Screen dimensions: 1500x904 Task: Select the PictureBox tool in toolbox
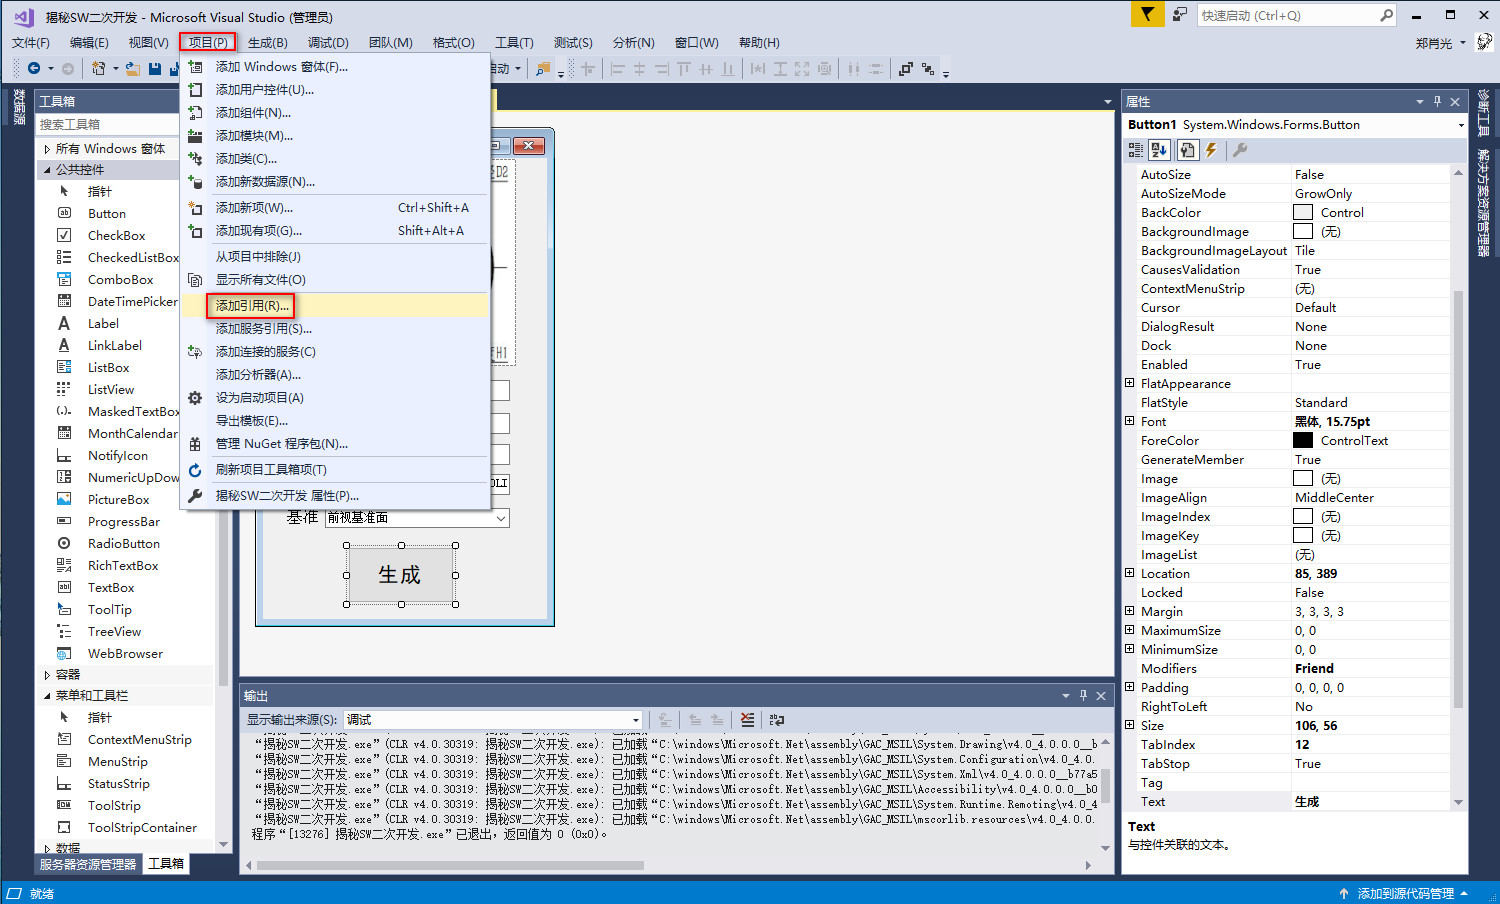tap(118, 500)
